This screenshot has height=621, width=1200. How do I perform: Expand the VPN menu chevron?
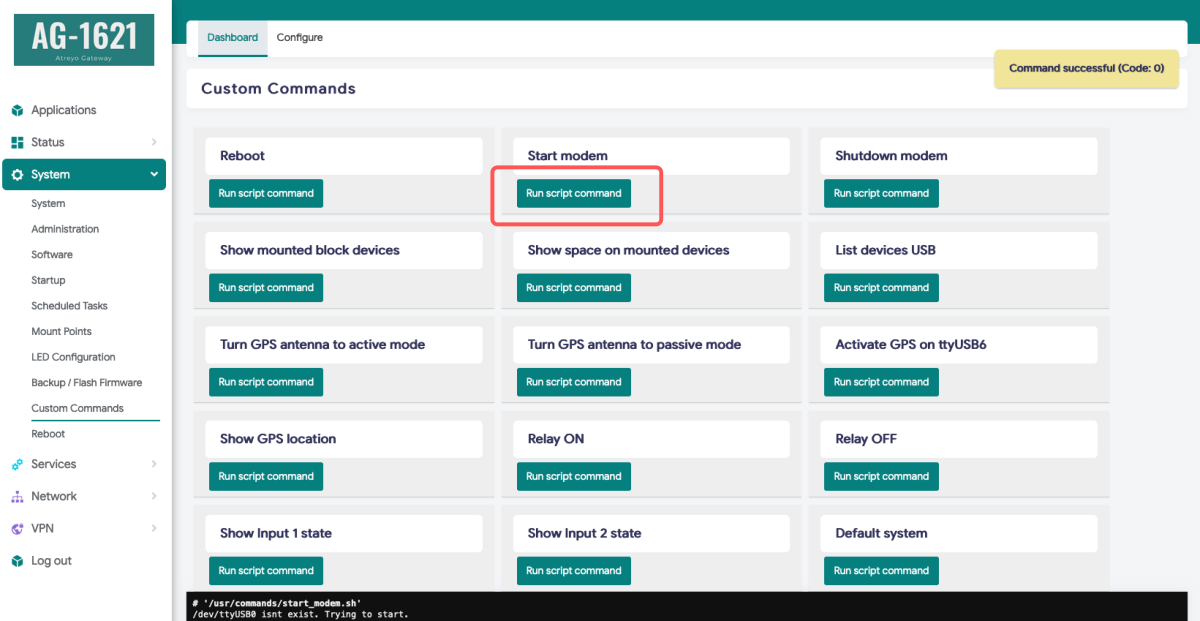point(154,528)
